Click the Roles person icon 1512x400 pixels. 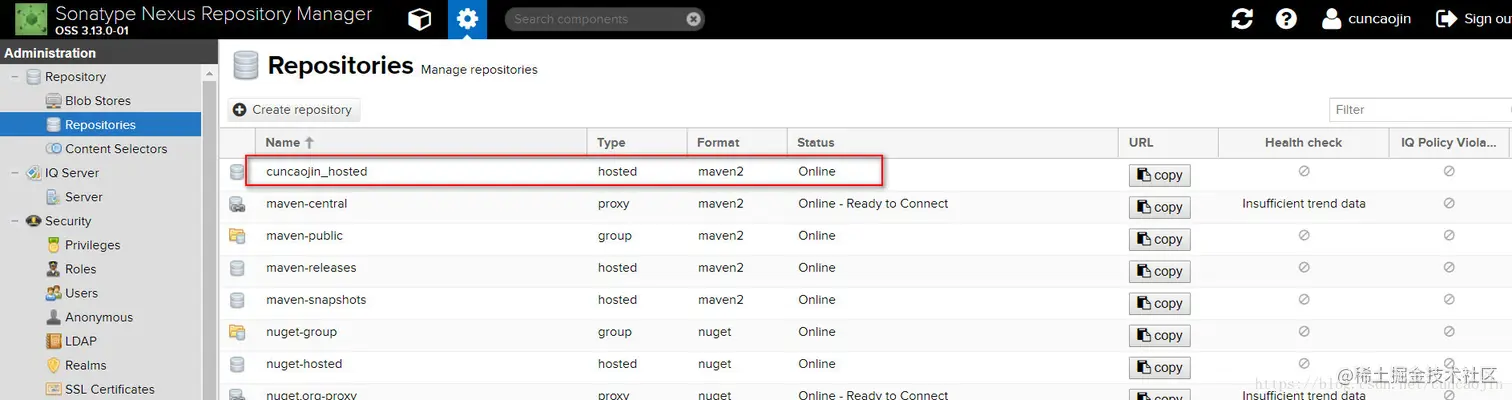(x=54, y=269)
